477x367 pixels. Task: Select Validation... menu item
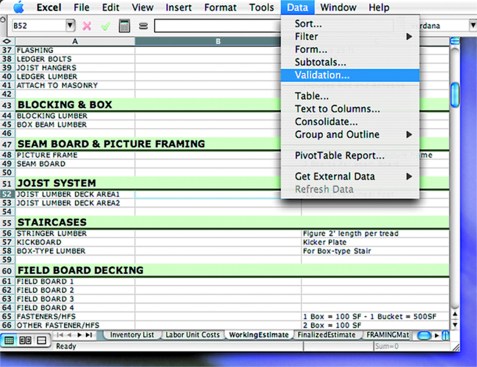coord(350,75)
